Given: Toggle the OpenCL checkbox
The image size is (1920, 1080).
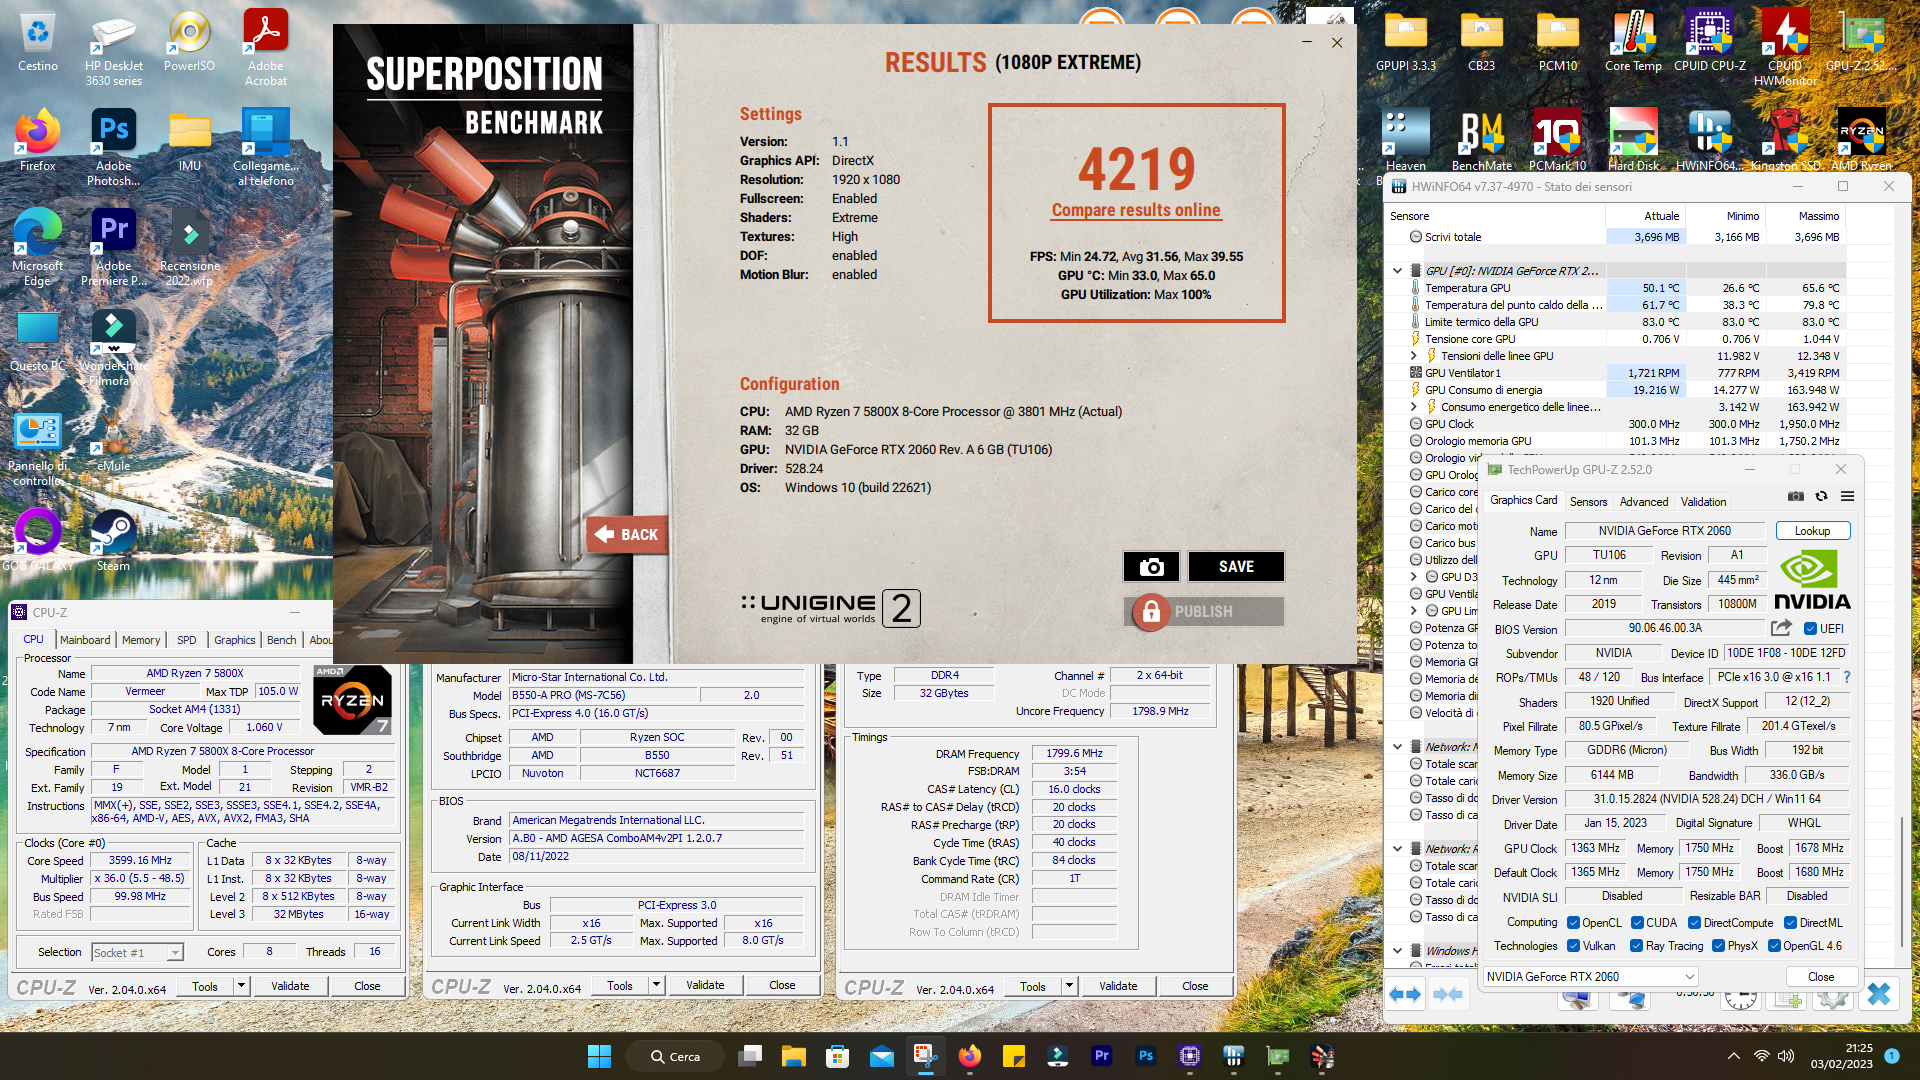Looking at the screenshot, I should click(1573, 923).
